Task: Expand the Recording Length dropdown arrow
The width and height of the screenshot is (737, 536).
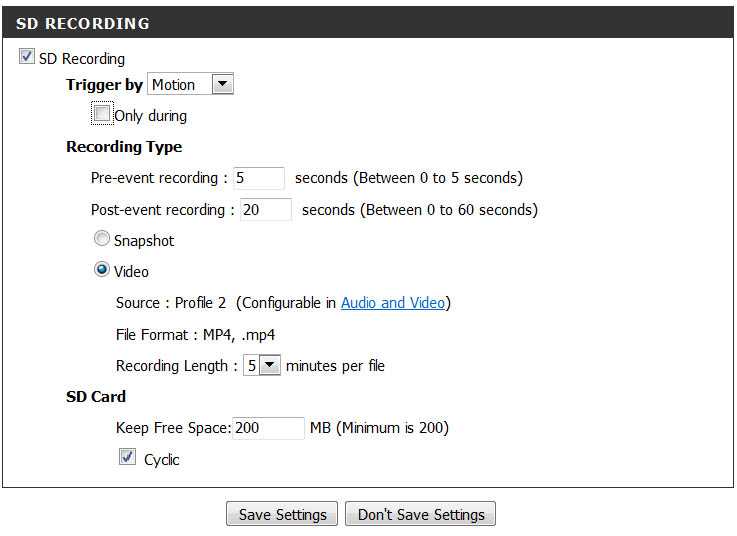Action: (x=270, y=365)
